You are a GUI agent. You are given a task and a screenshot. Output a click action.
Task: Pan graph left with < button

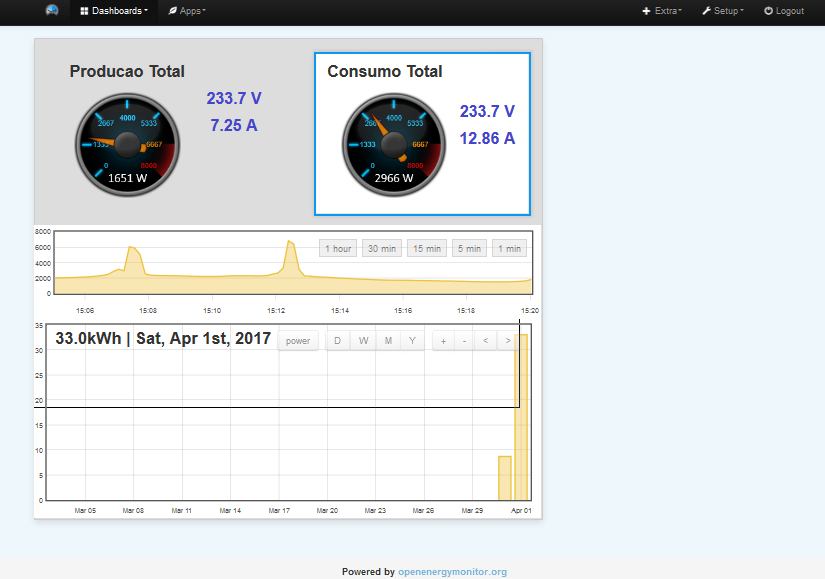(x=486, y=341)
